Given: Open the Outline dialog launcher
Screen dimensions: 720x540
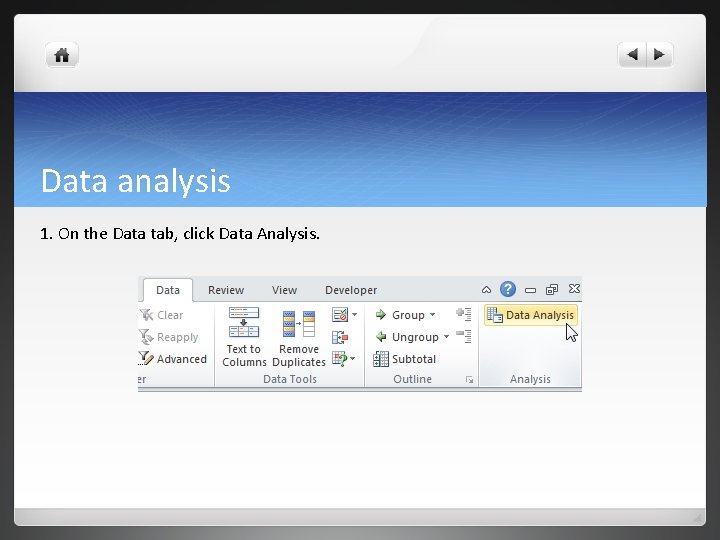Looking at the screenshot, I should point(469,380).
